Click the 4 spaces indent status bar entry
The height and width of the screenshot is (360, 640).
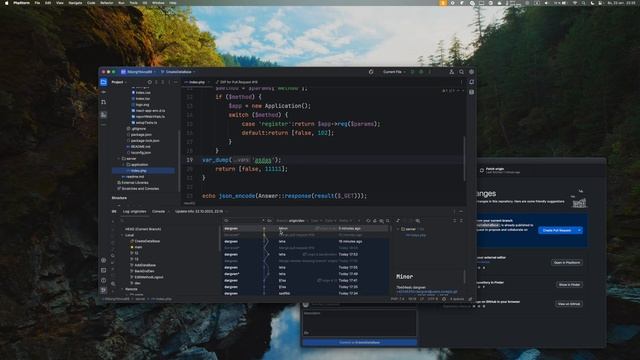click(457, 299)
